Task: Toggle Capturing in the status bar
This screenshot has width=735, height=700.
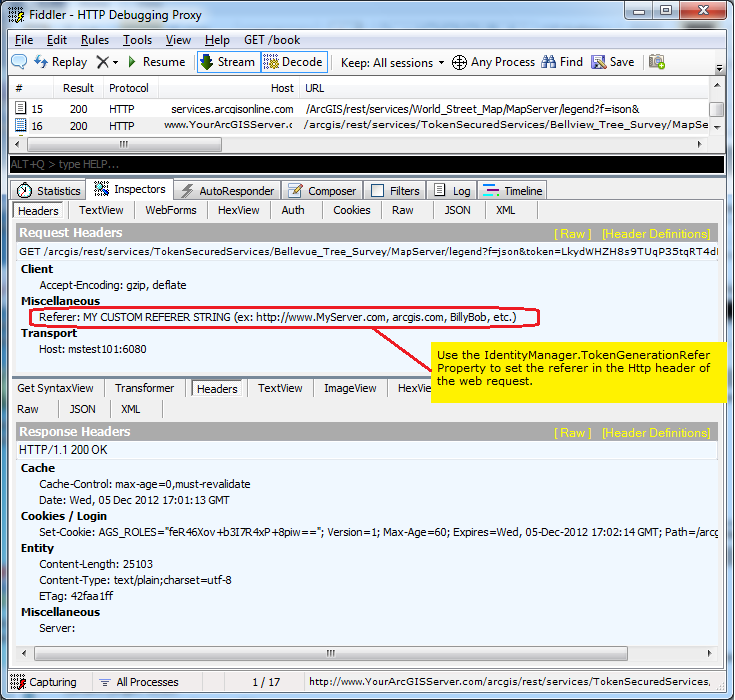Action: click(x=43, y=682)
